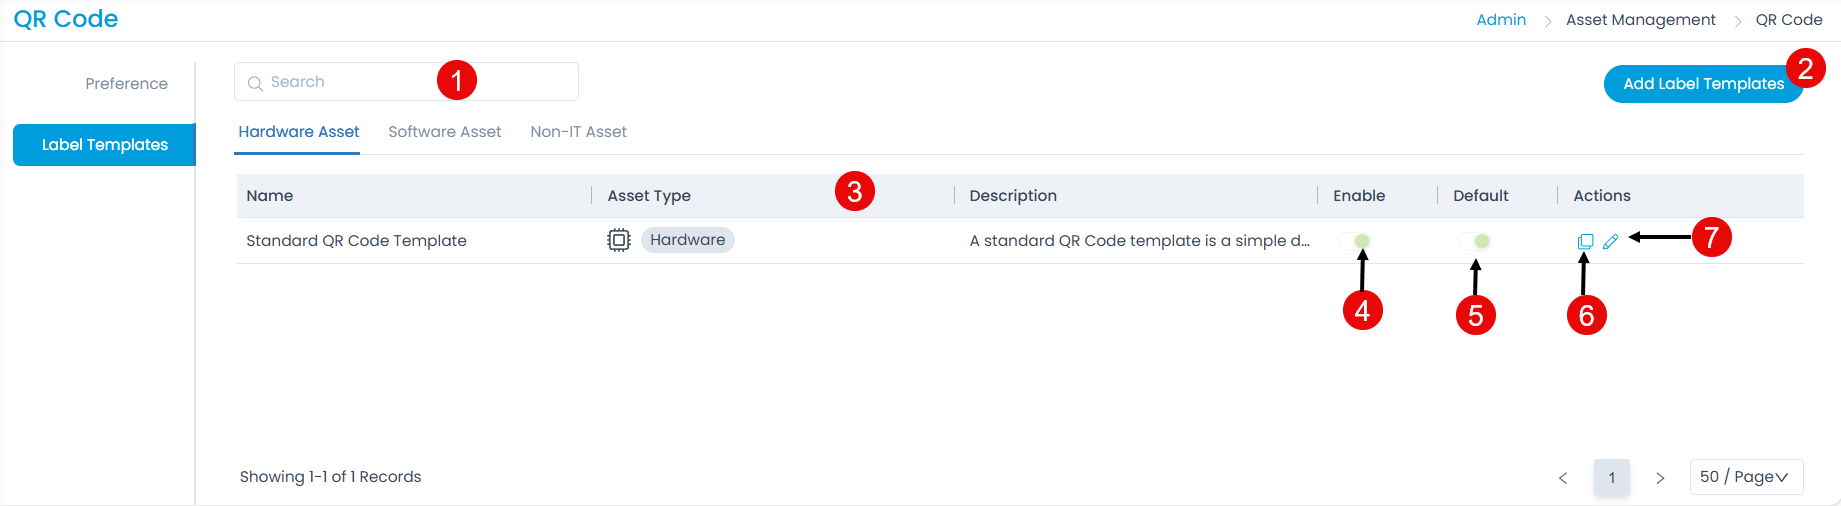Click the Asset Management breadcrumb
This screenshot has width=1841, height=506.
(x=1640, y=20)
